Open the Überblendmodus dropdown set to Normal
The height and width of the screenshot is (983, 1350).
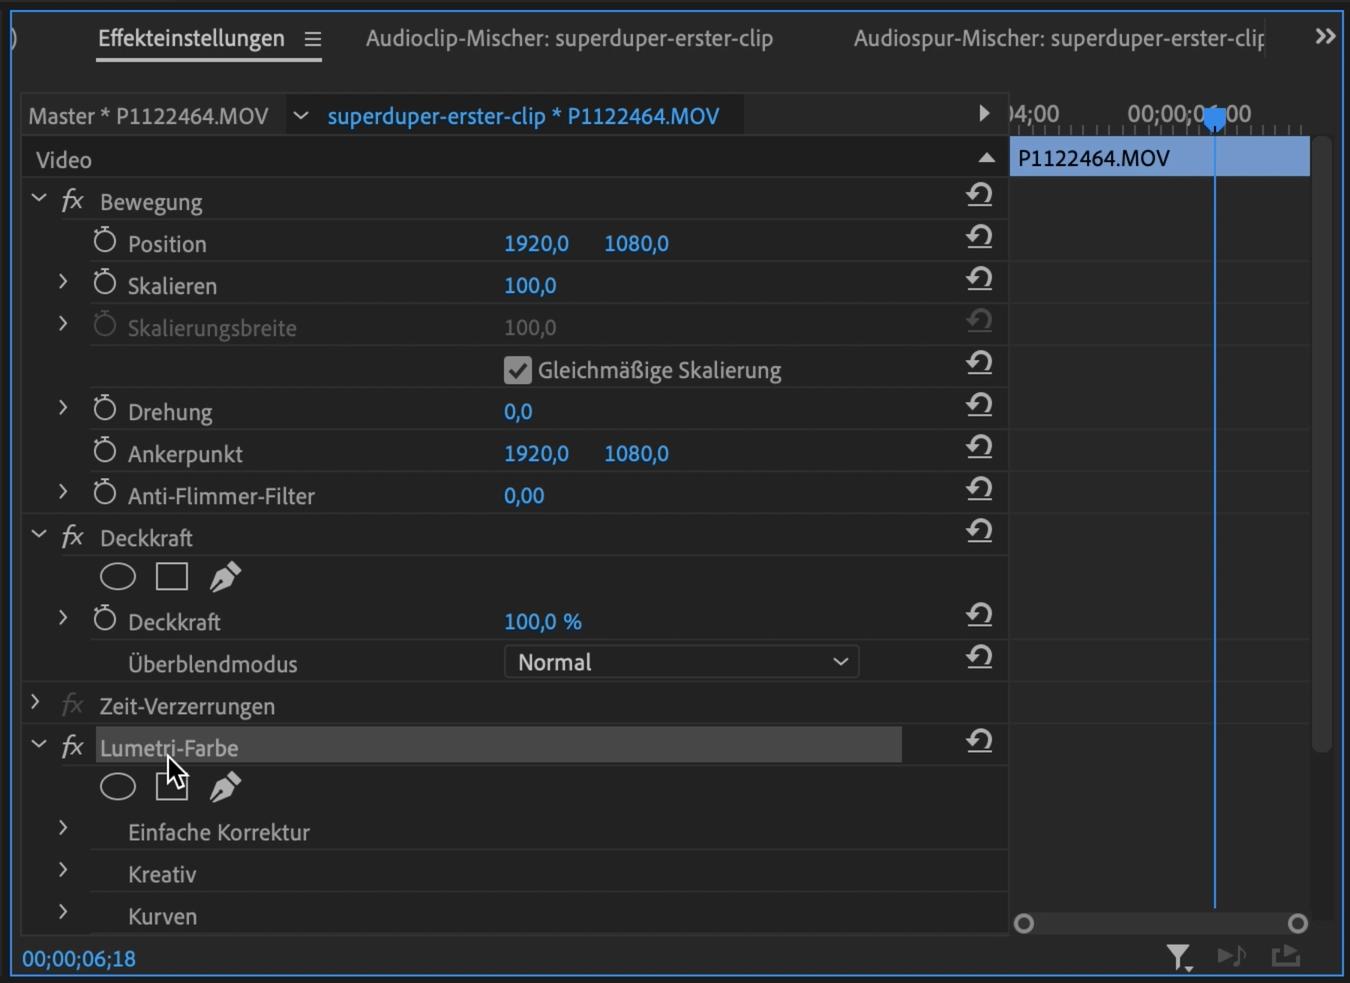point(681,662)
